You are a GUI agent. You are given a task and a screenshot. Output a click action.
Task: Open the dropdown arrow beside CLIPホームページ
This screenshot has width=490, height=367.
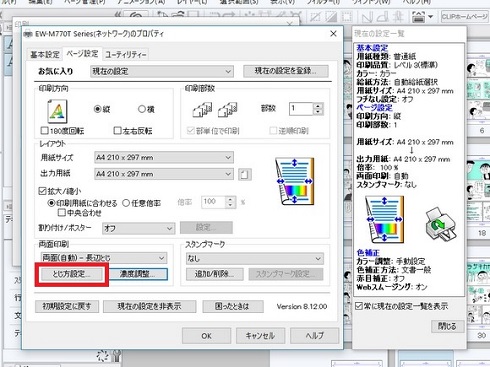430,16
